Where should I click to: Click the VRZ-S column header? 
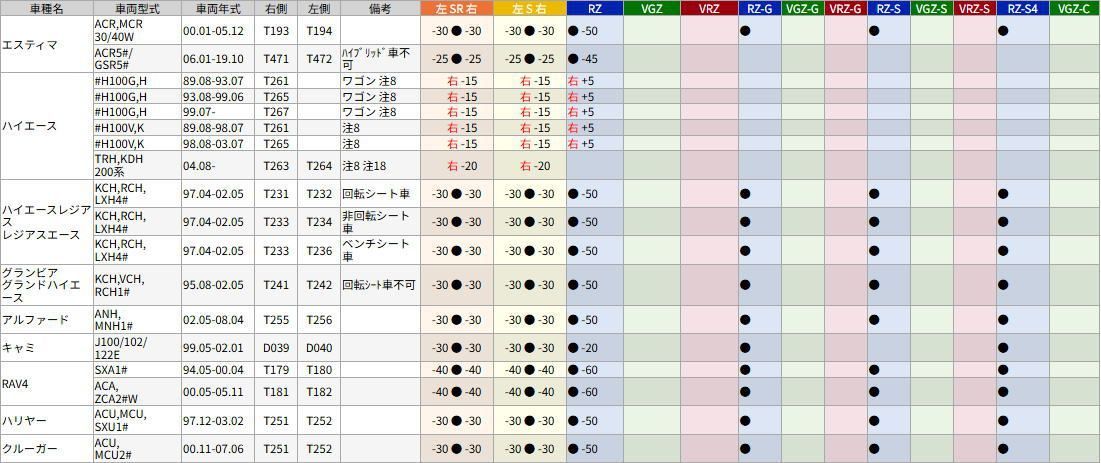pyautogui.click(x=974, y=8)
